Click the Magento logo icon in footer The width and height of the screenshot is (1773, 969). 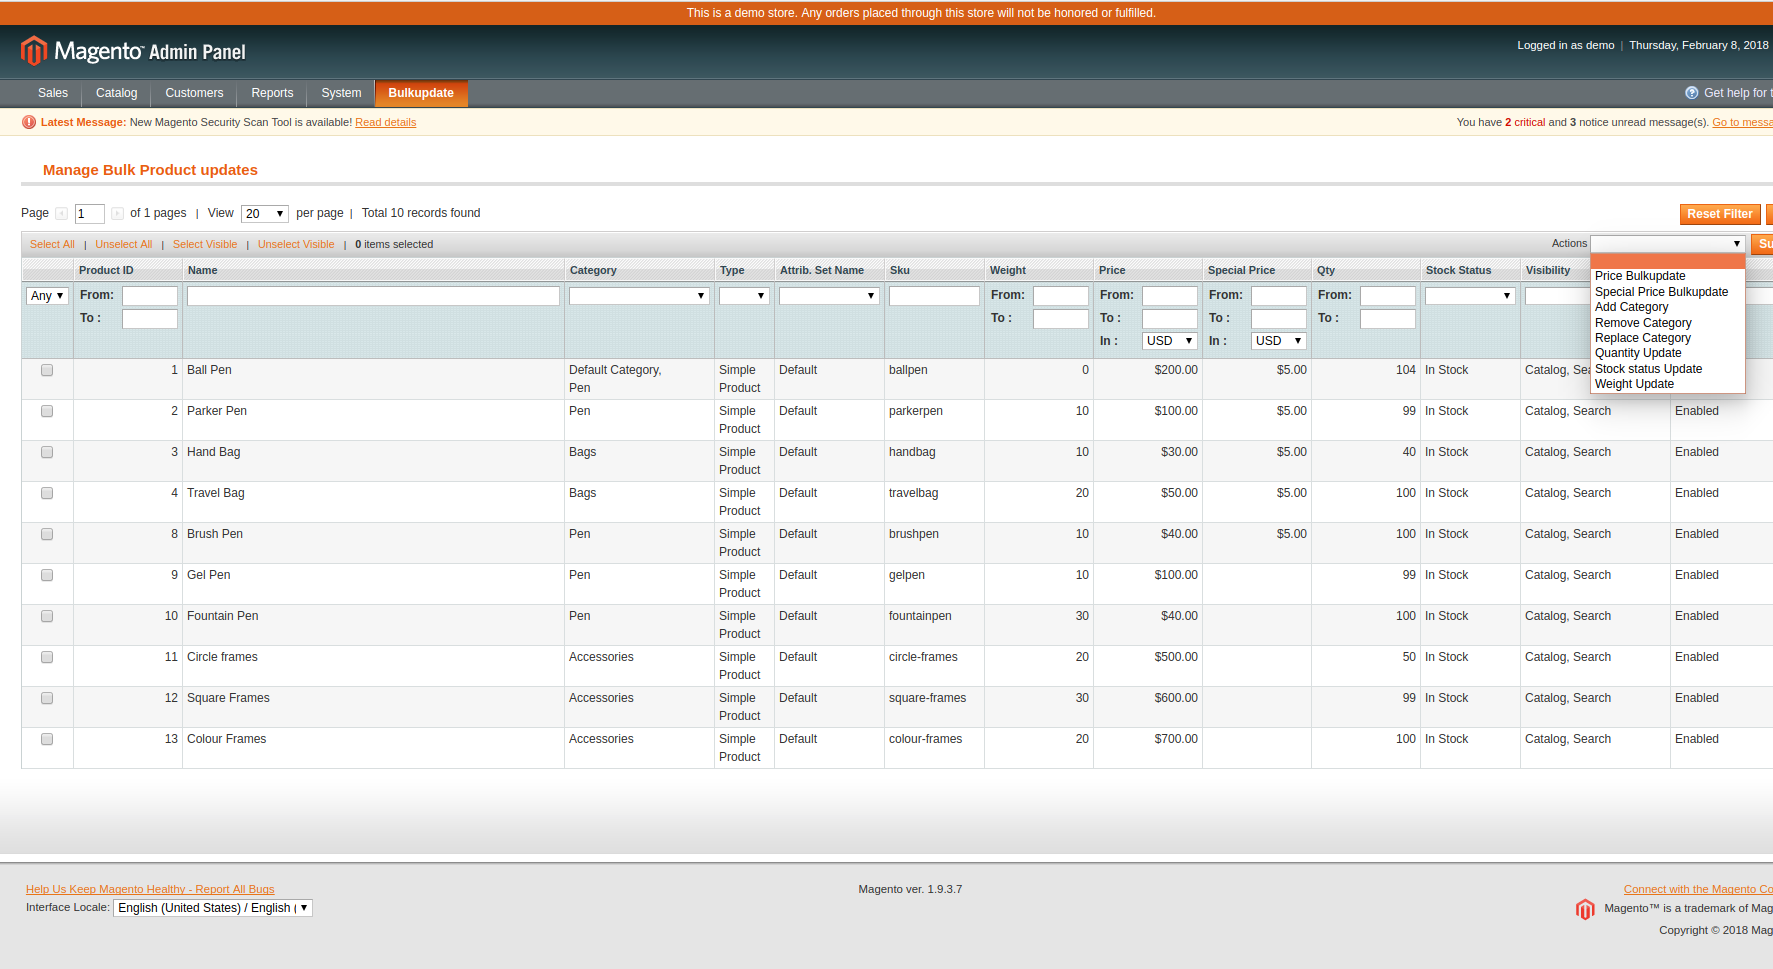[x=1585, y=909]
